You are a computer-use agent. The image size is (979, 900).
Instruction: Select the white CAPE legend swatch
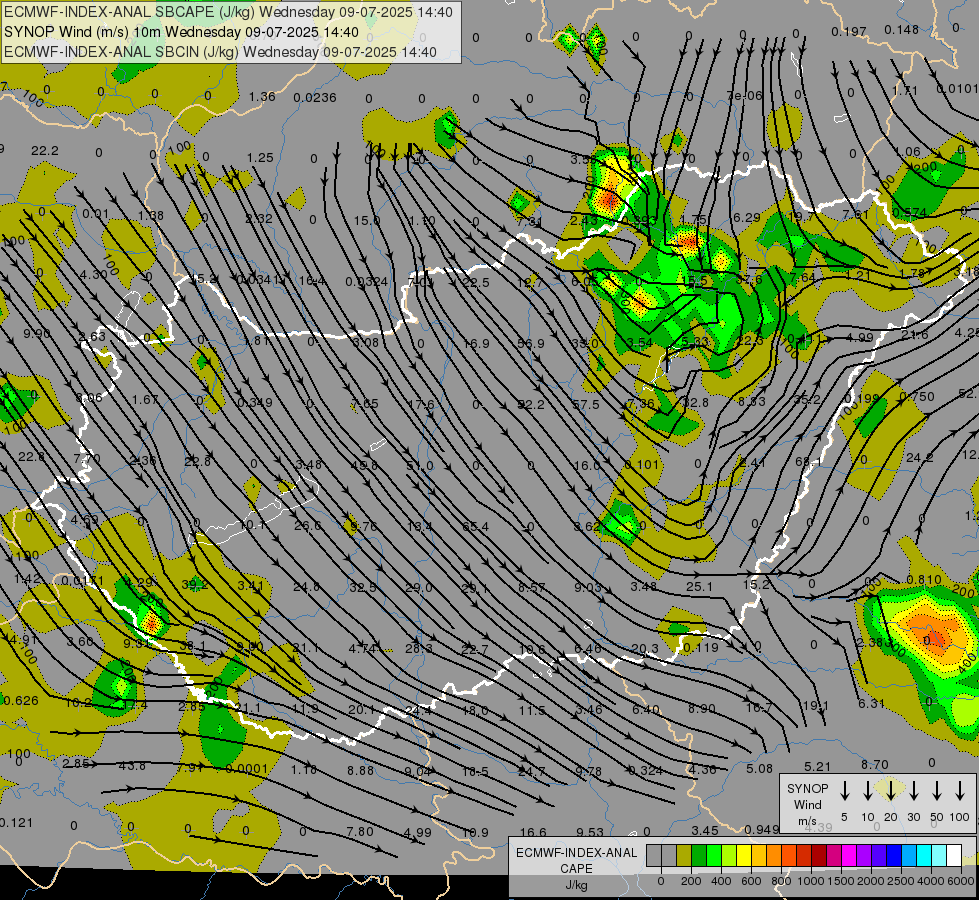(x=953, y=856)
